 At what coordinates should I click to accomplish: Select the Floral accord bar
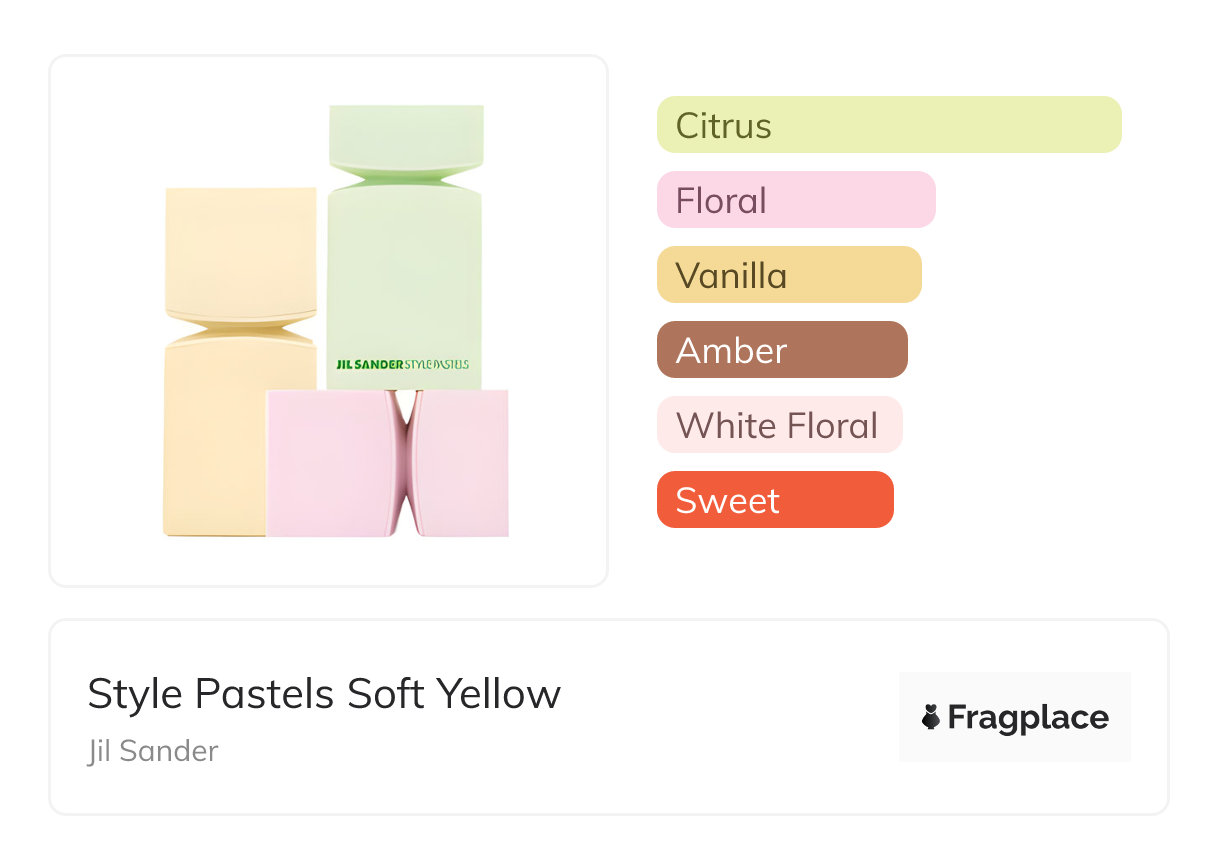[796, 200]
